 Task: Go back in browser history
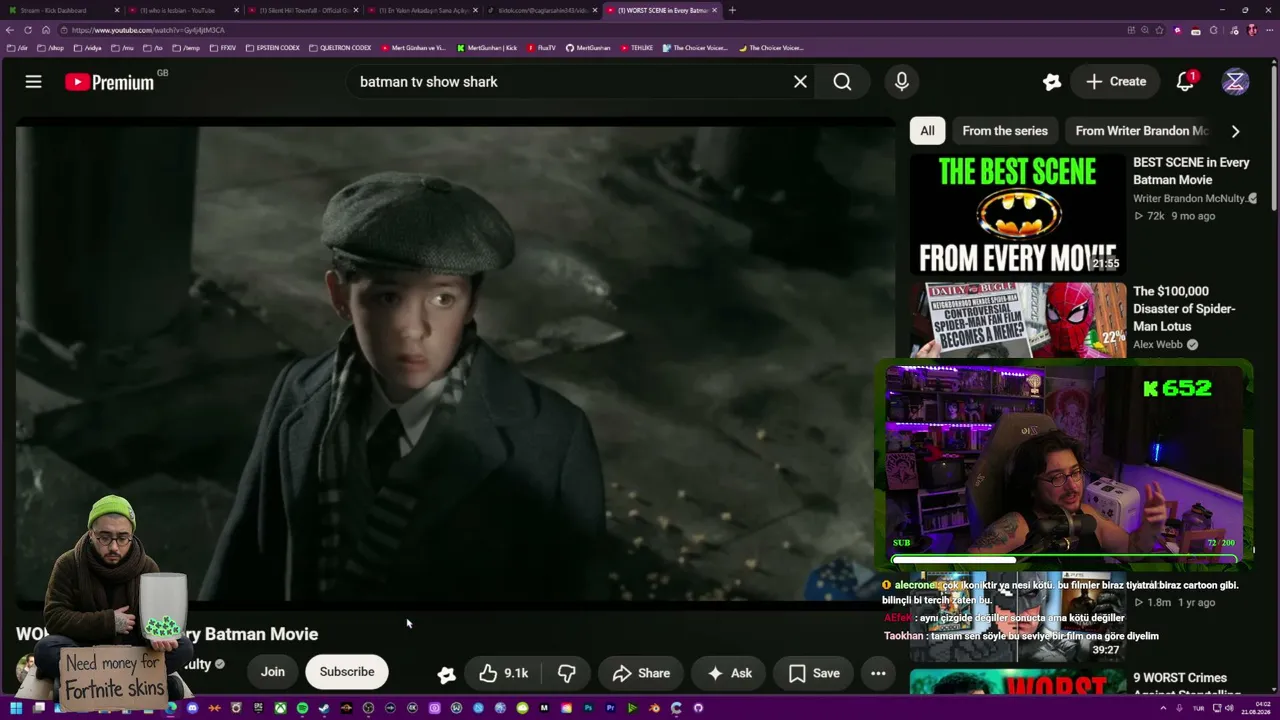(12, 30)
